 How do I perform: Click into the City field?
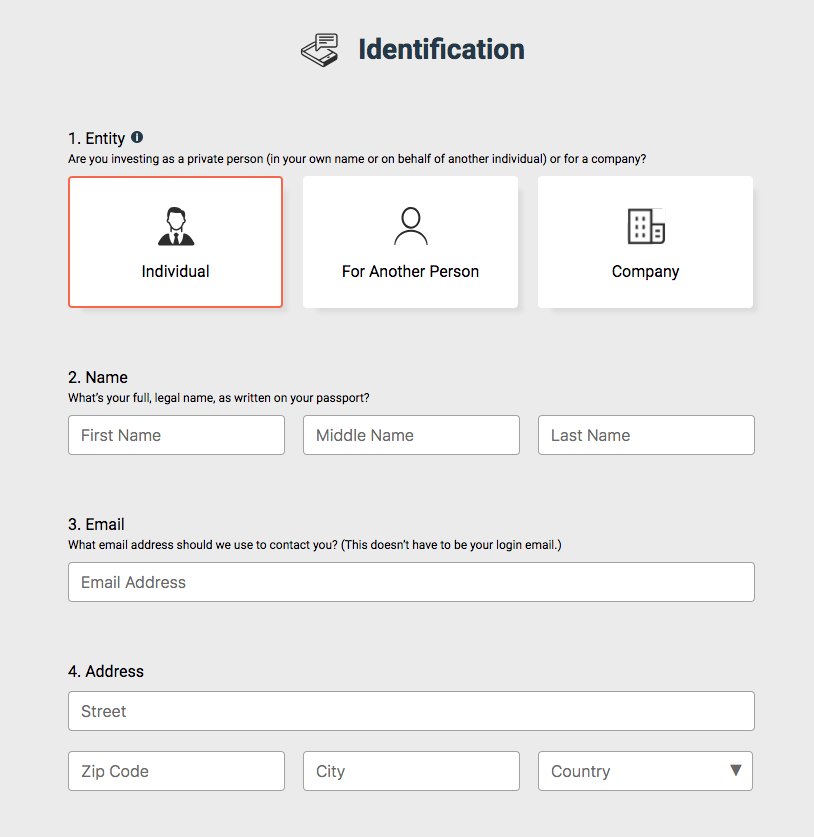411,771
